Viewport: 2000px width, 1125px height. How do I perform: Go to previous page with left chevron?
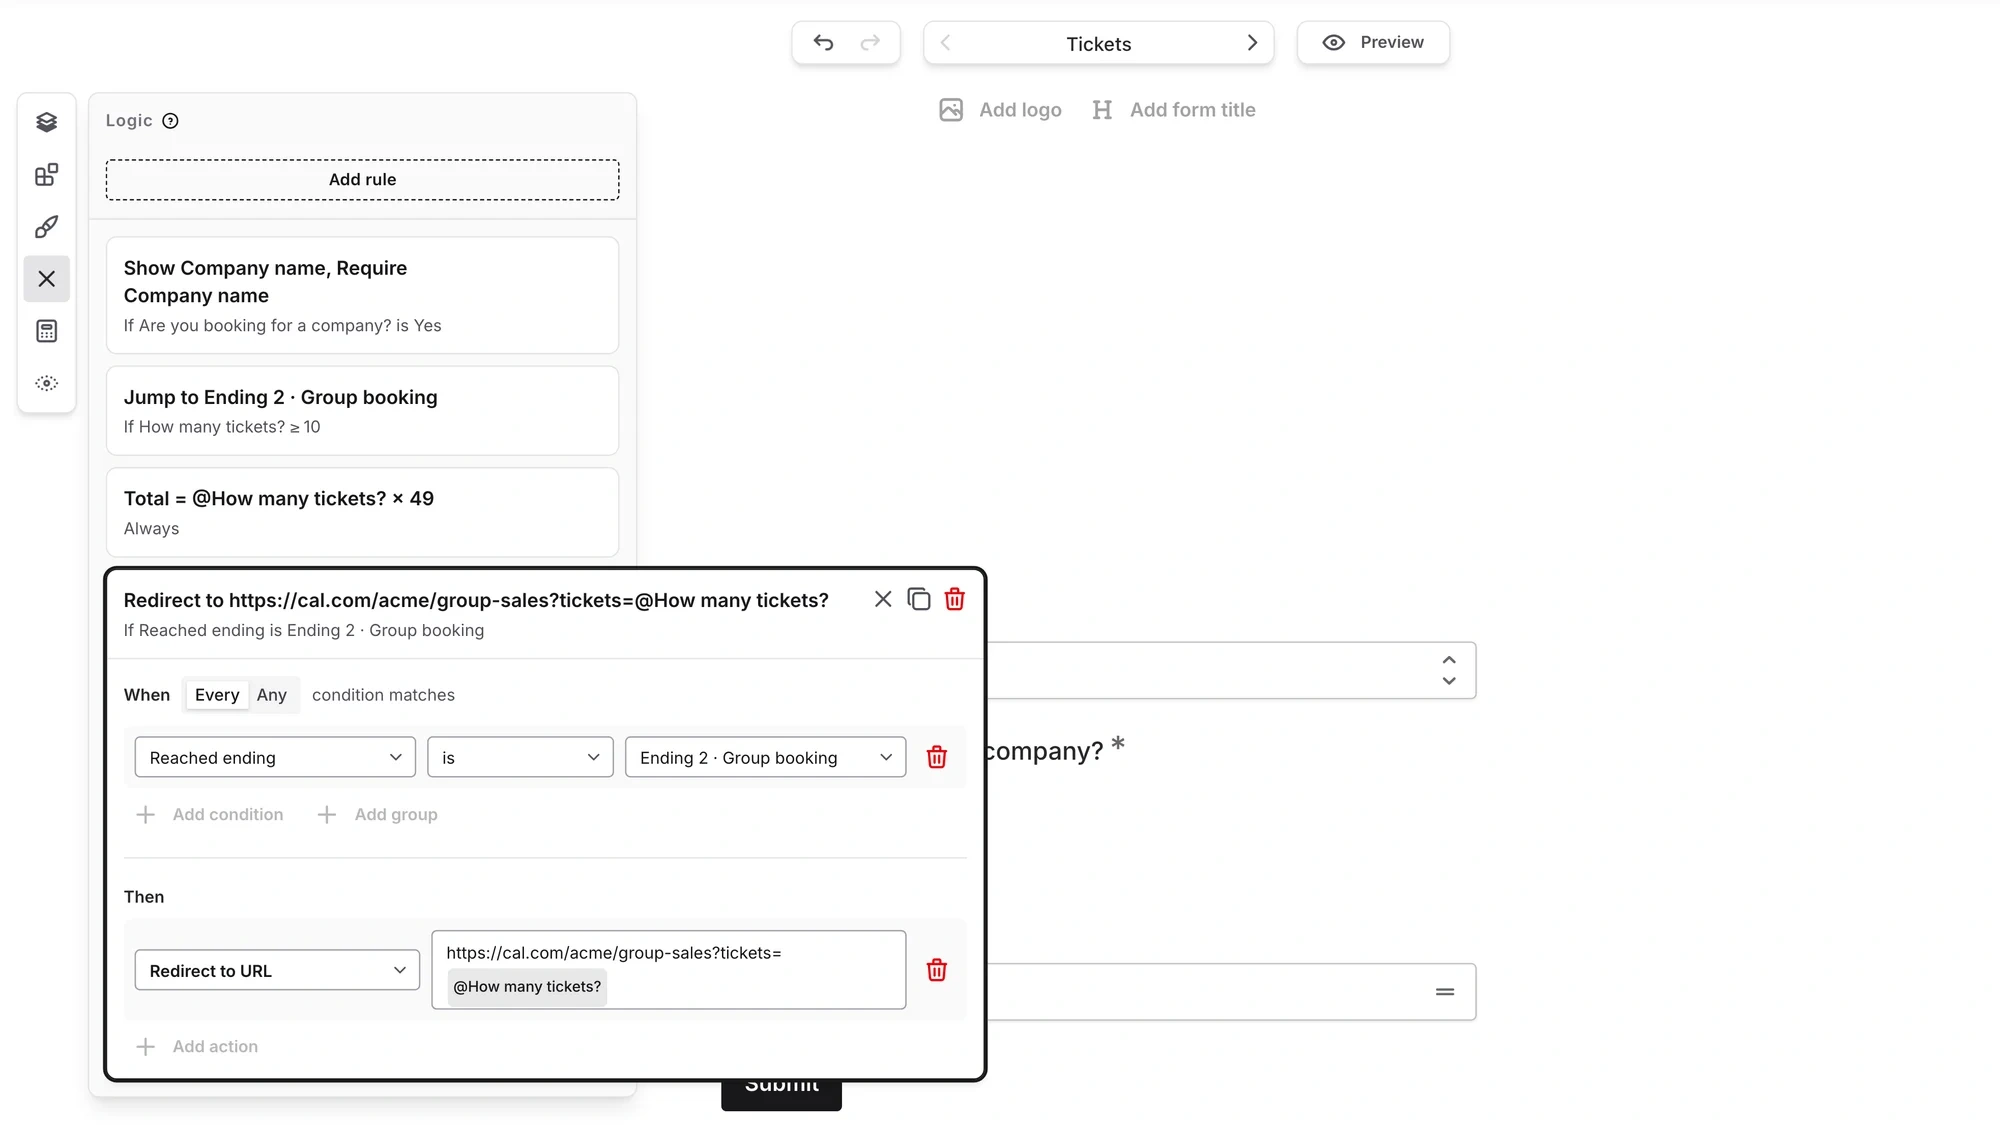[x=945, y=43]
